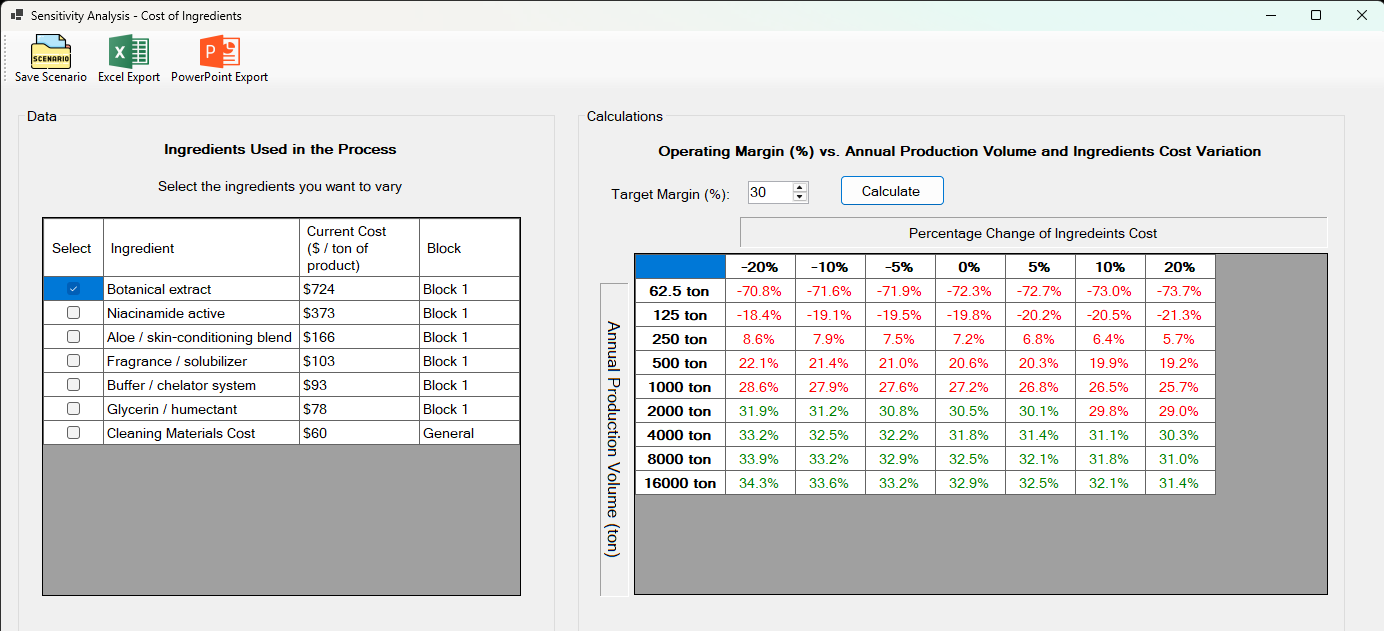The width and height of the screenshot is (1384, 631).
Task: Click the Block column header
Action: 469,248
